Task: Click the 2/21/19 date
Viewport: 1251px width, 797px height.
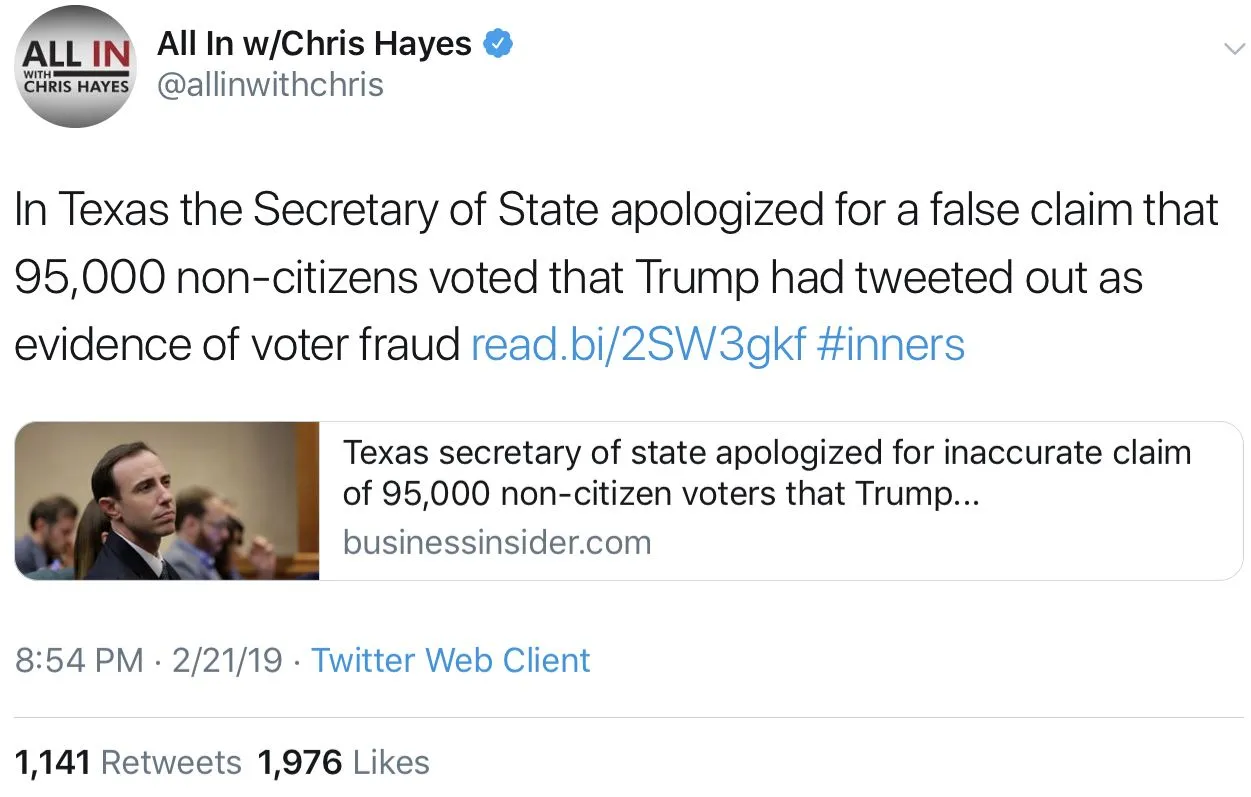Action: [x=226, y=660]
